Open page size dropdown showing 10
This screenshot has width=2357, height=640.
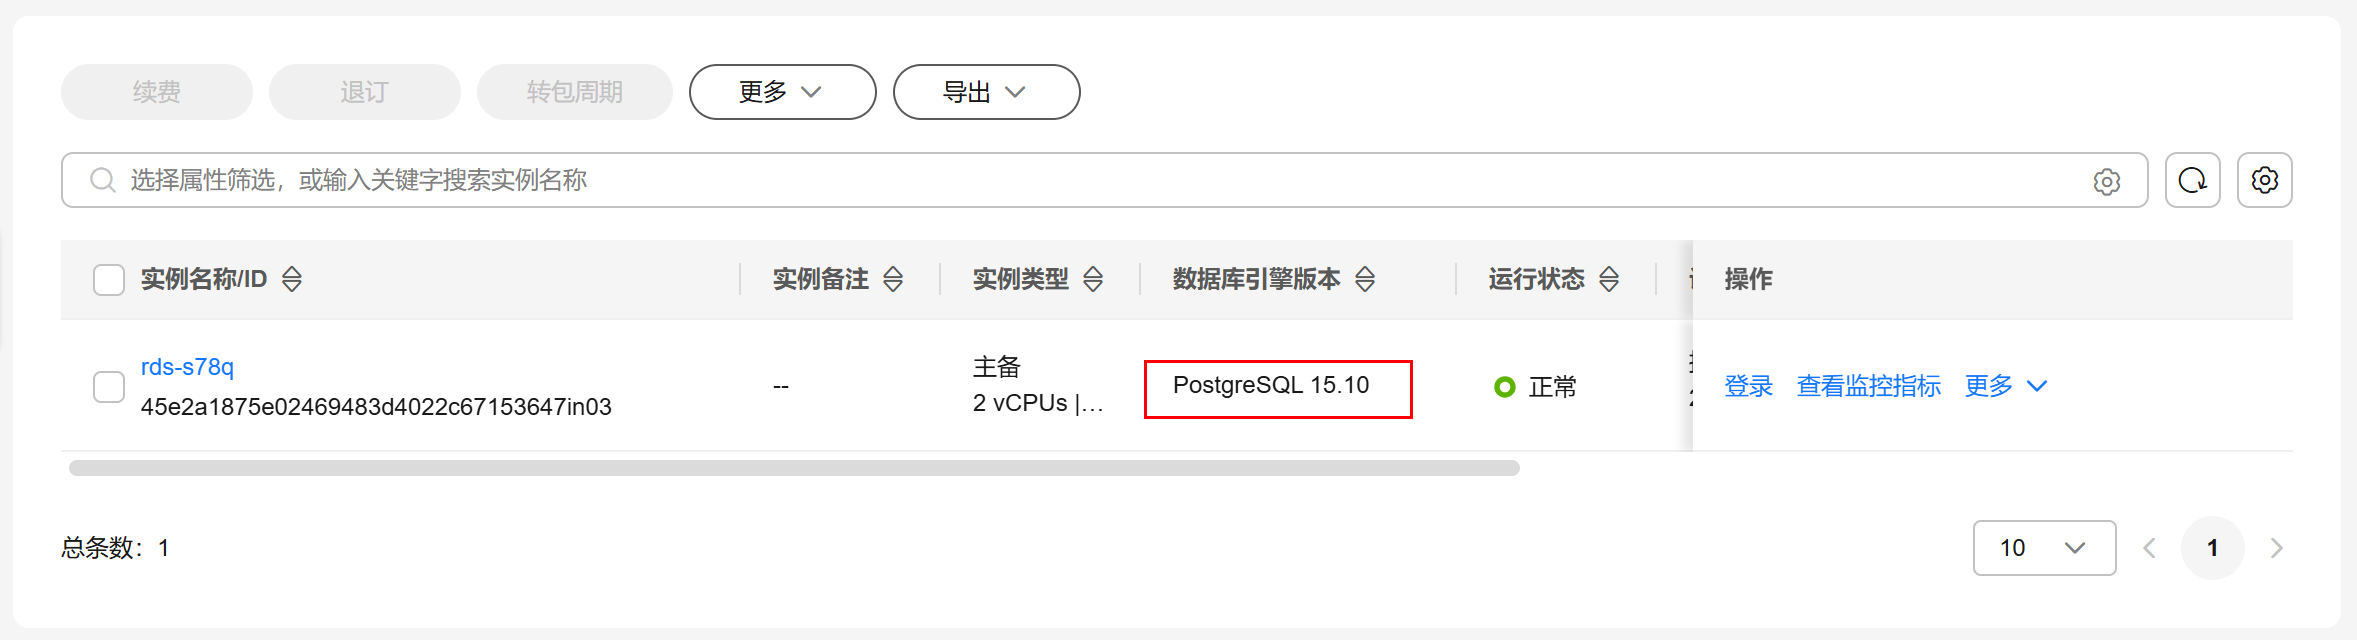coord(2044,548)
